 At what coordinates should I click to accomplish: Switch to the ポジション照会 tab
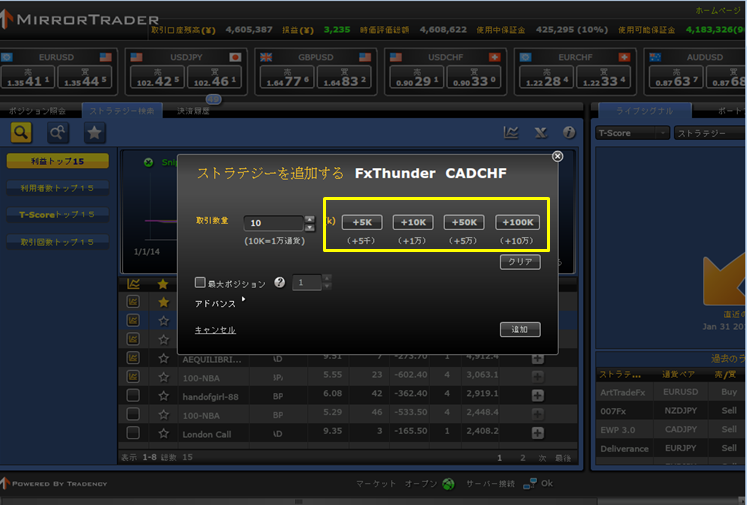point(38,110)
